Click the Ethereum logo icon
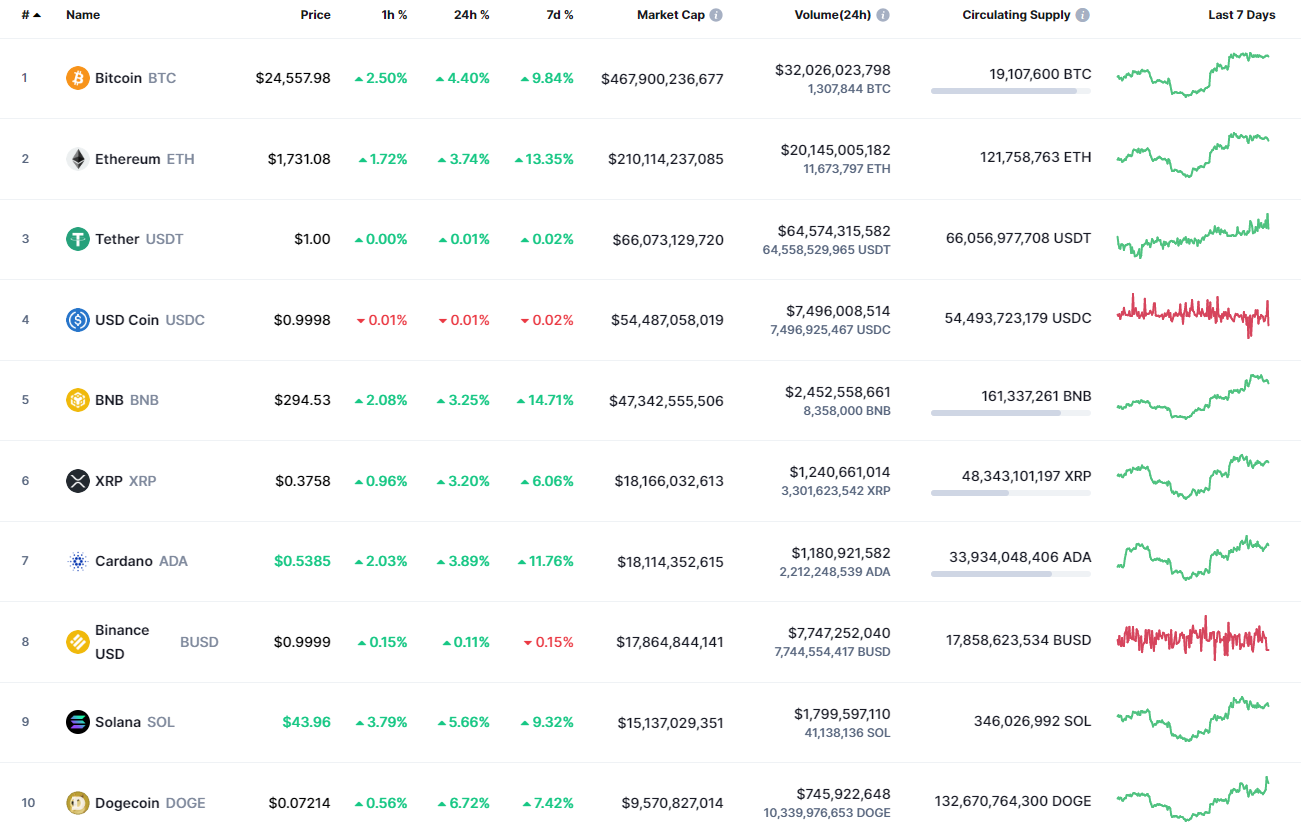This screenshot has width=1301, height=837. (x=77, y=158)
